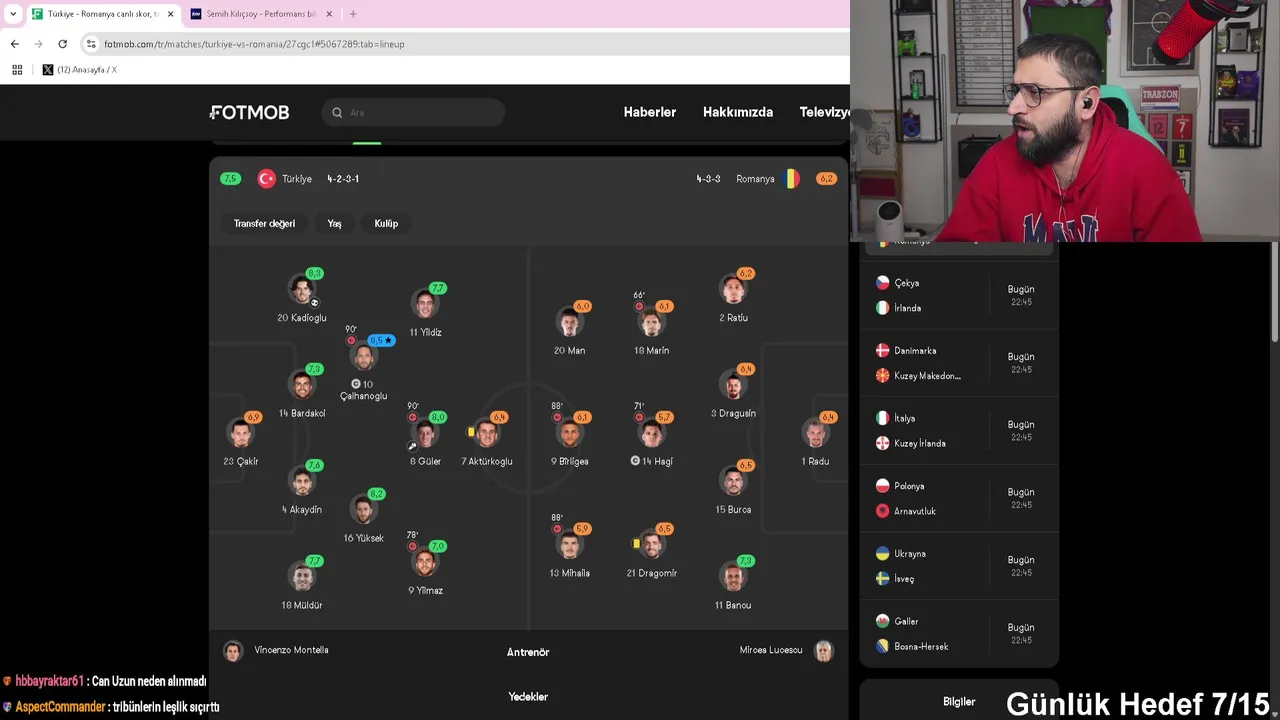Open Marin player avatar
The height and width of the screenshot is (720, 1280).
click(x=652, y=323)
